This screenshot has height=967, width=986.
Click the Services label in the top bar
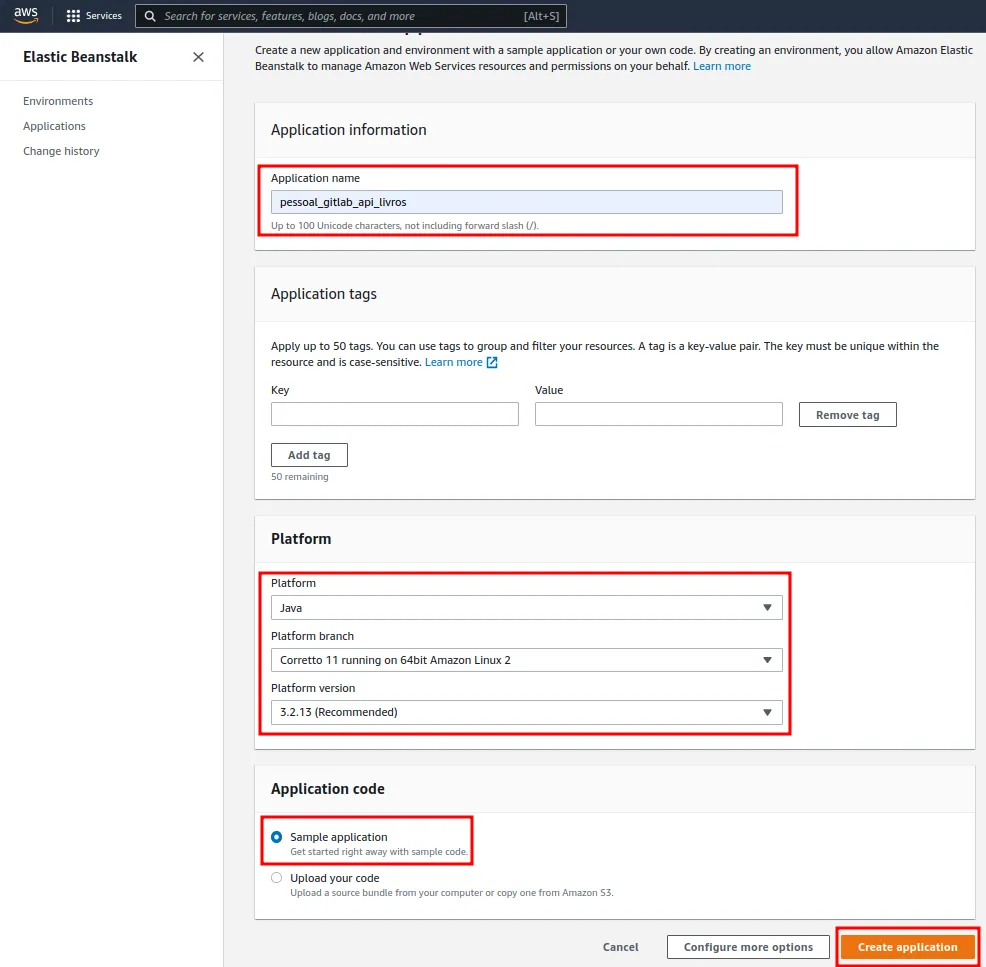point(104,16)
